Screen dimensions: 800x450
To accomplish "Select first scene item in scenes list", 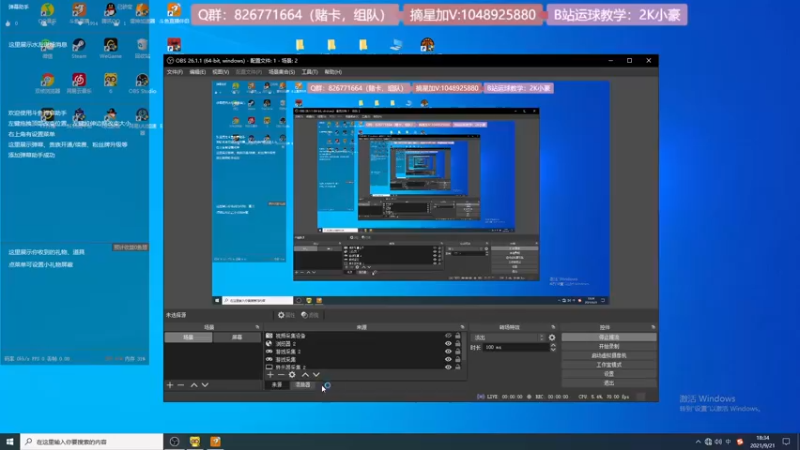I will coord(188,337).
